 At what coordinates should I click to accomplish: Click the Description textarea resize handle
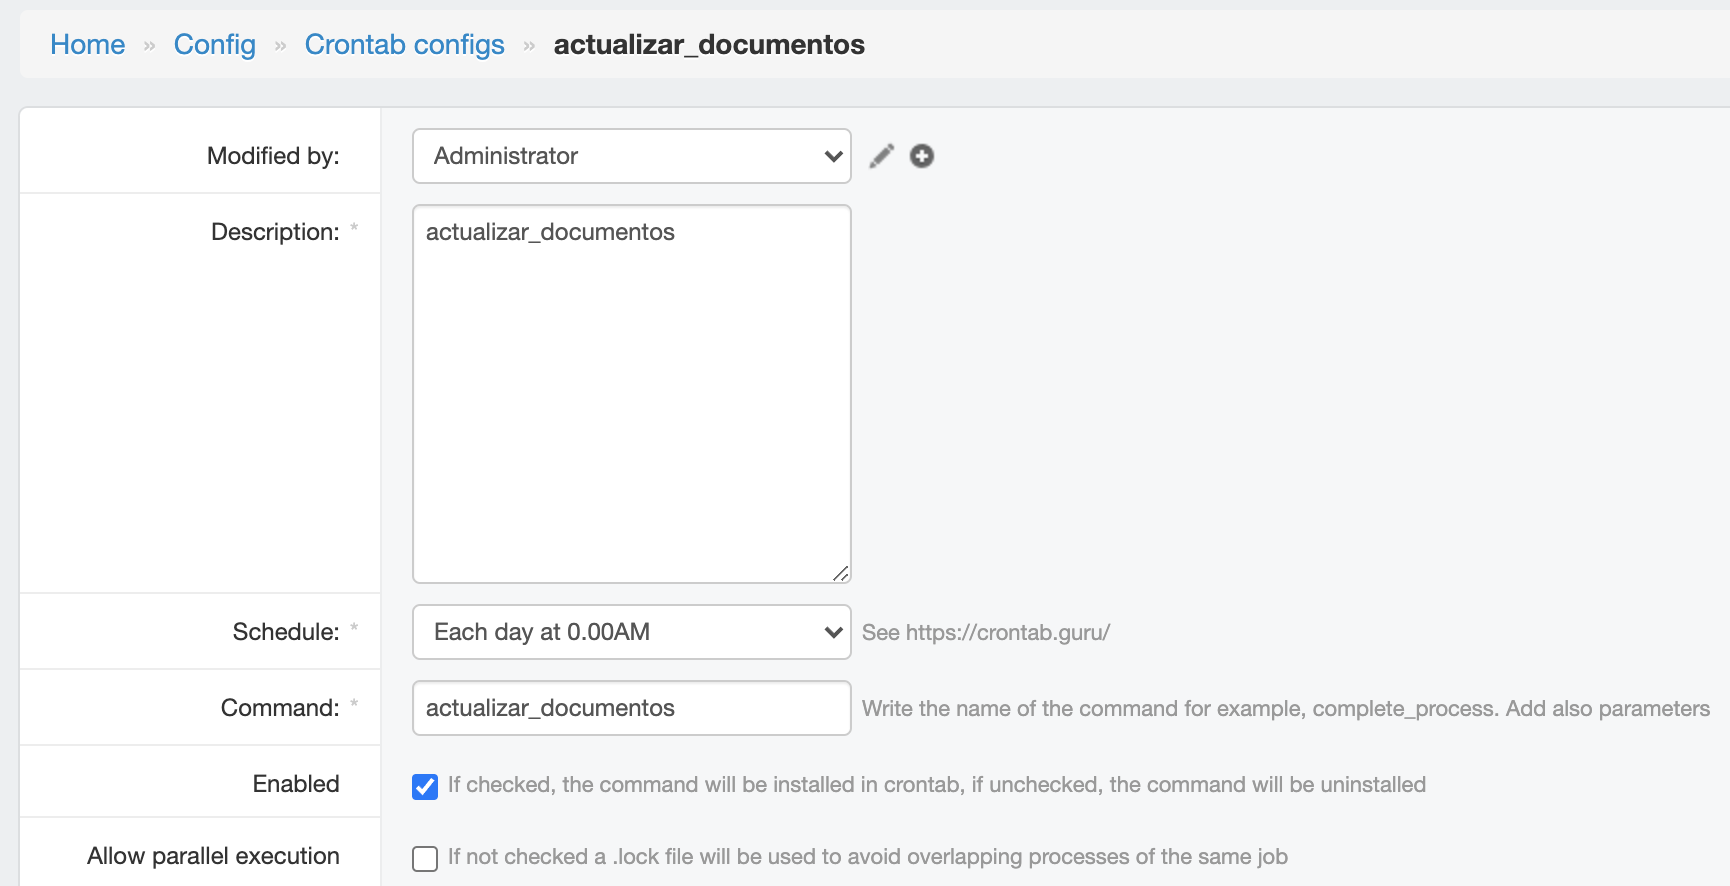click(841, 573)
